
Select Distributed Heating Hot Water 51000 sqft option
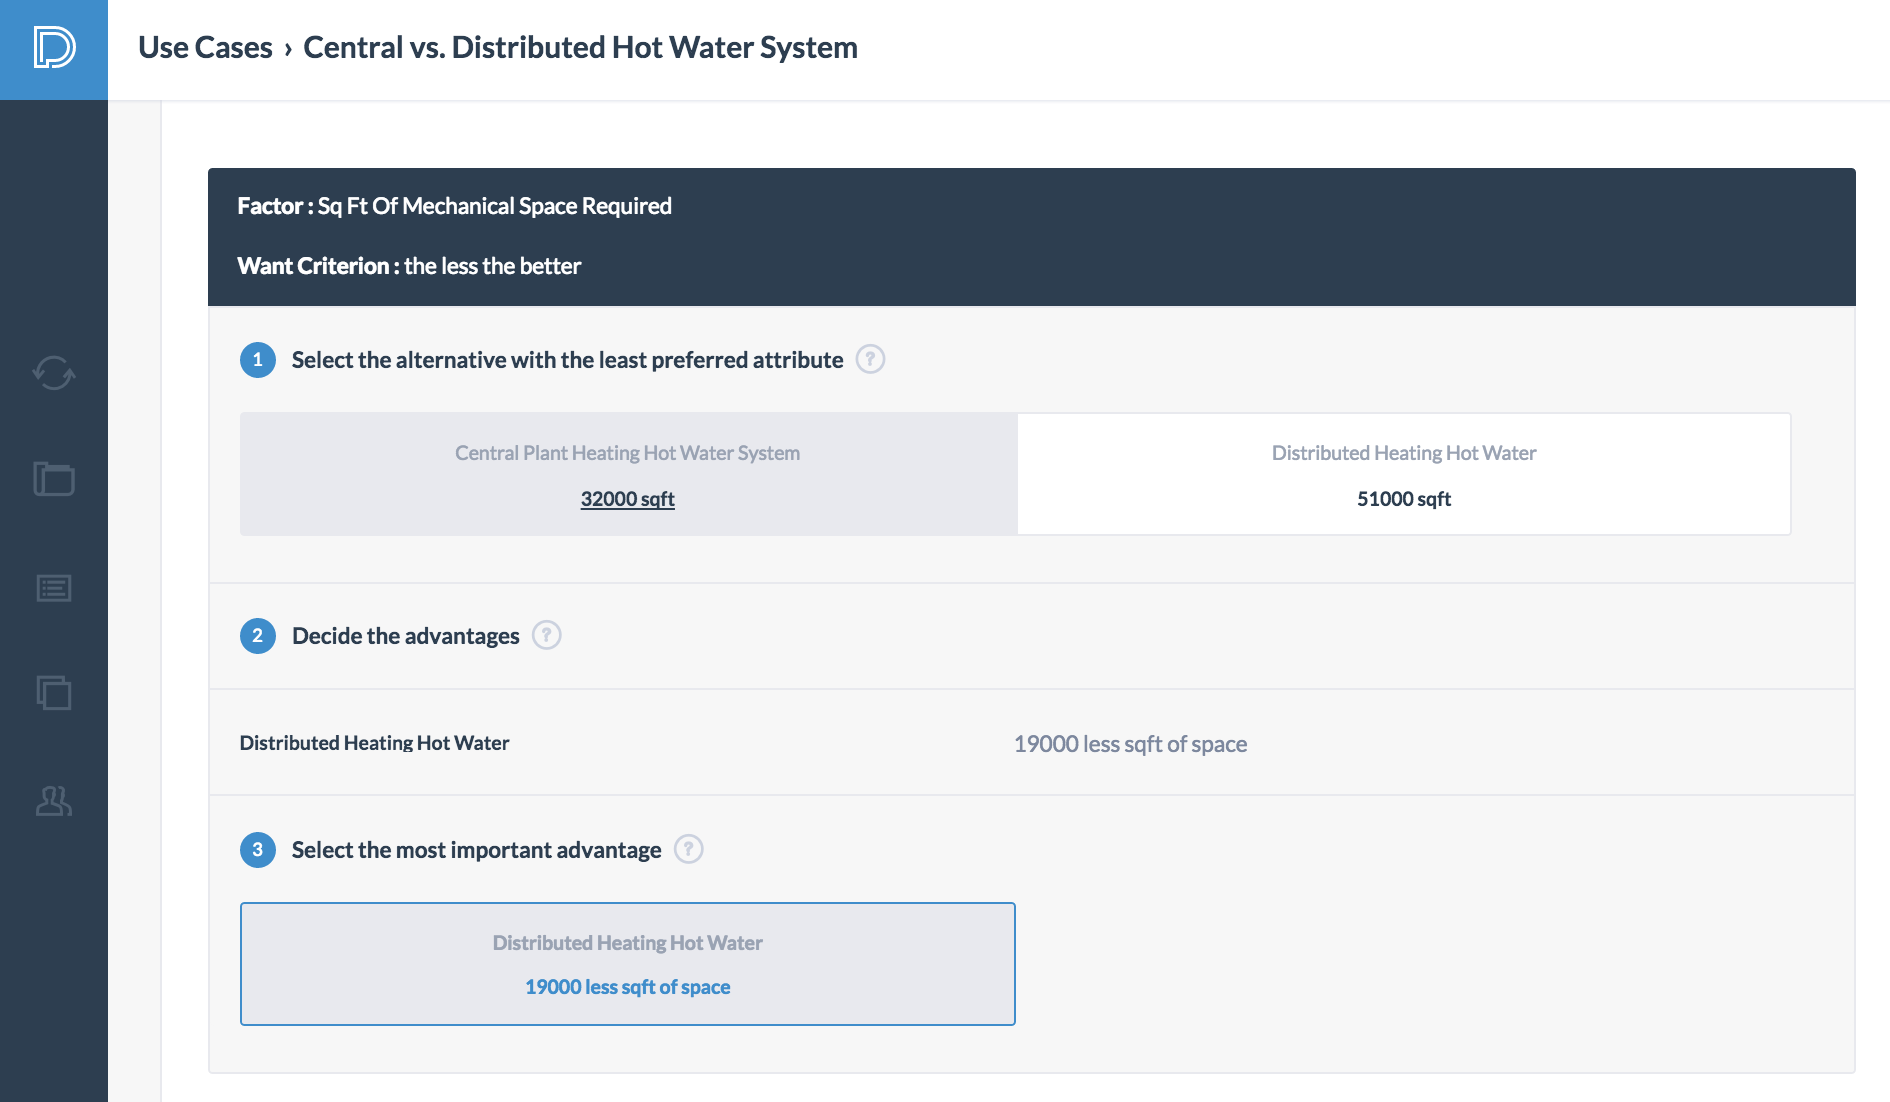click(x=1404, y=474)
